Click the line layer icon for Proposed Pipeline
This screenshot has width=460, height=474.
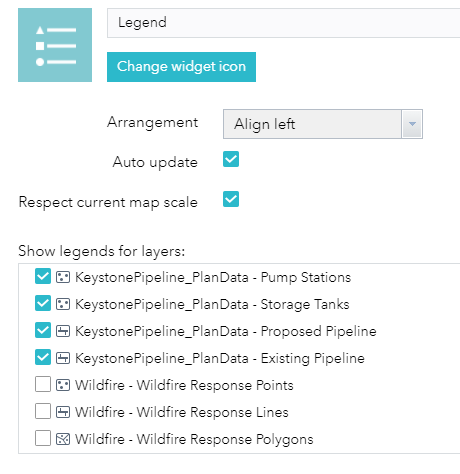point(63,331)
